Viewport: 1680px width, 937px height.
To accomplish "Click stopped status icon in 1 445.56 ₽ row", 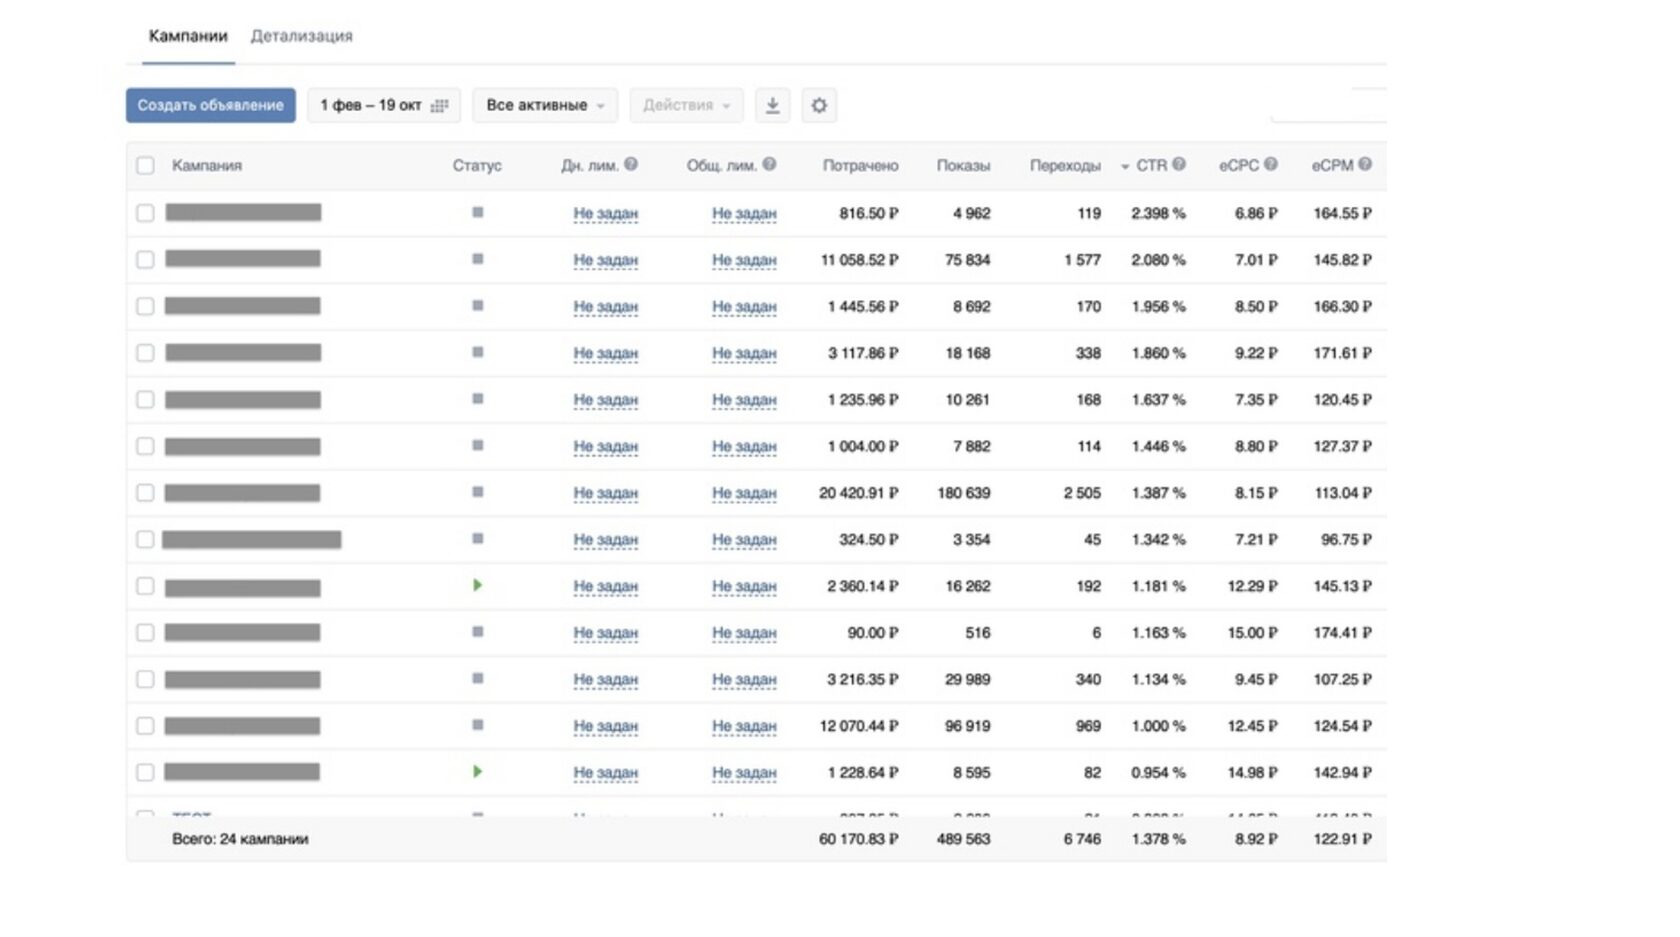I will 477,305.
